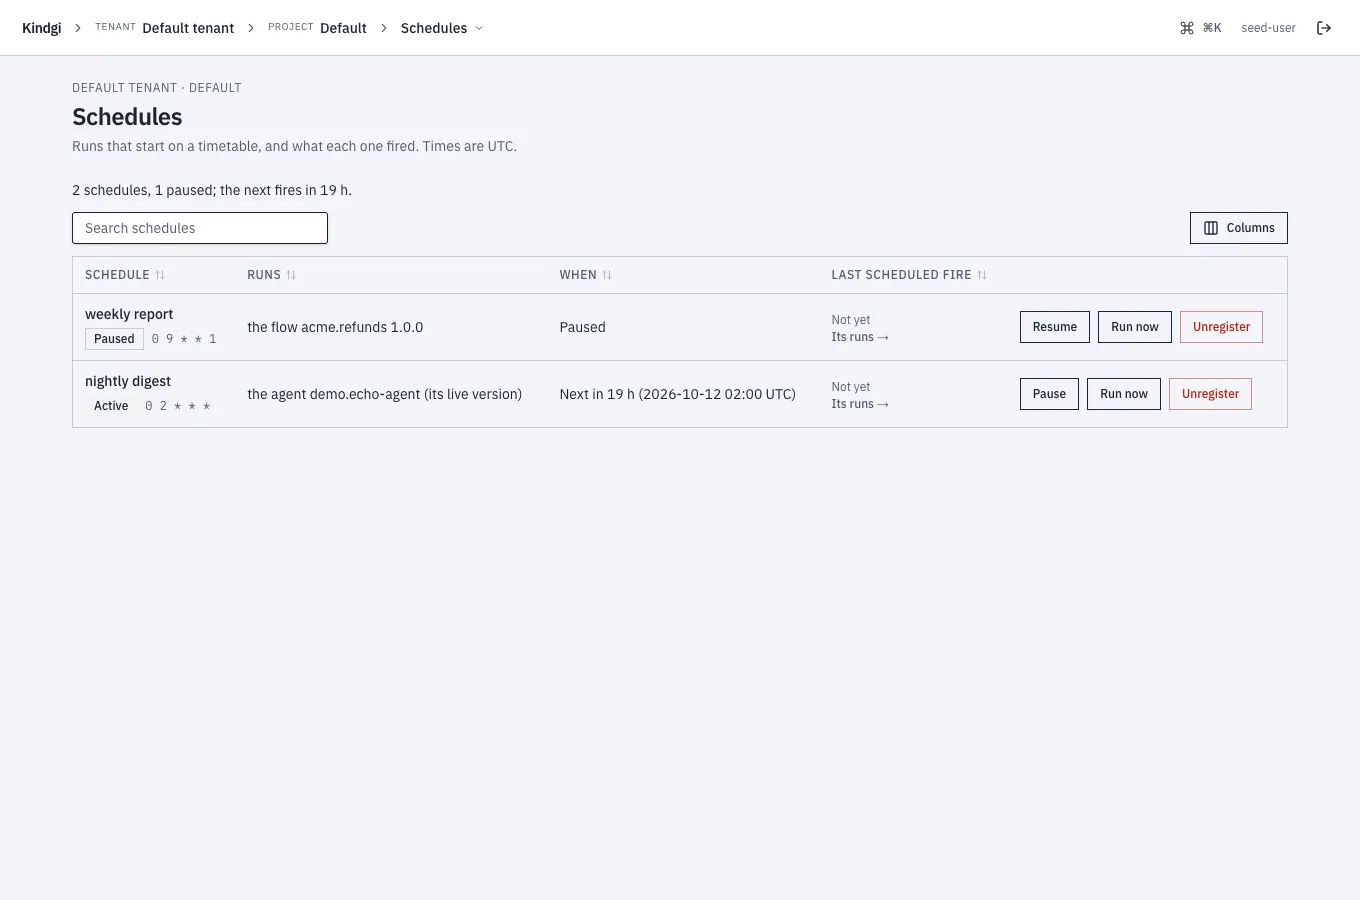The width and height of the screenshot is (1360, 900).
Task: Sort by the Schedule column arrows
Action: tap(160, 275)
